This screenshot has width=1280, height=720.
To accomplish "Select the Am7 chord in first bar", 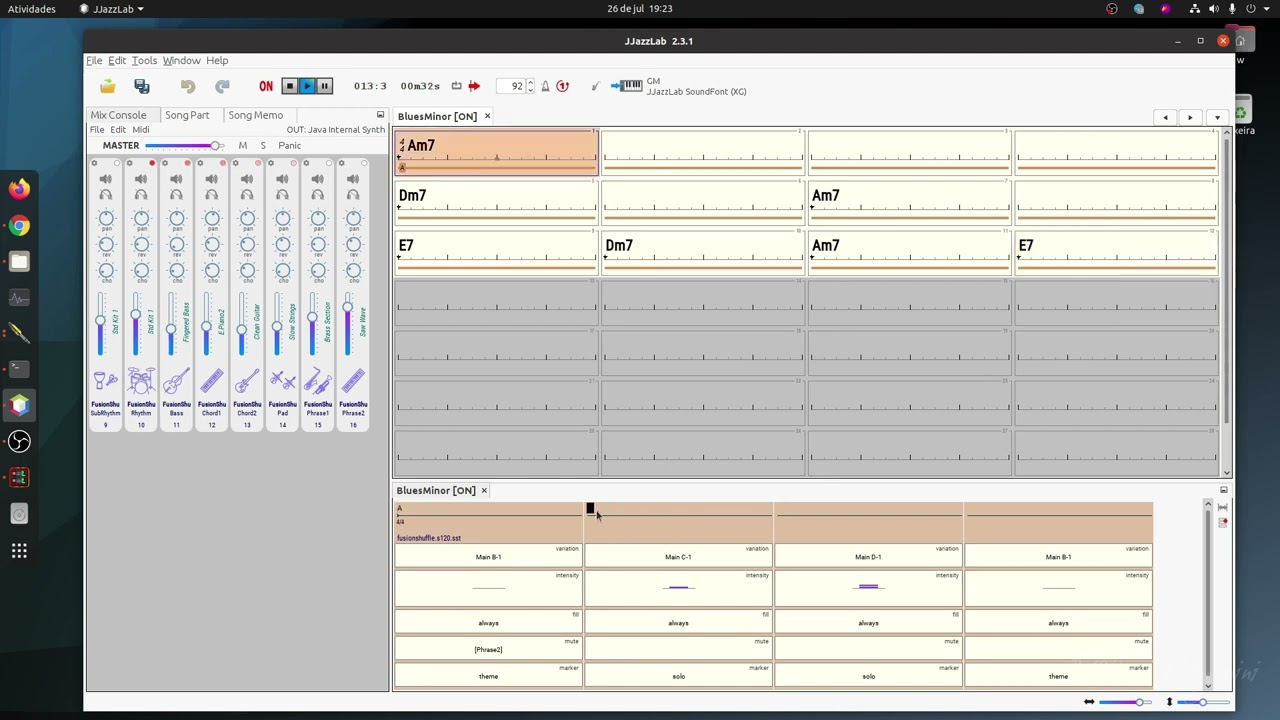I will pyautogui.click(x=421, y=146).
